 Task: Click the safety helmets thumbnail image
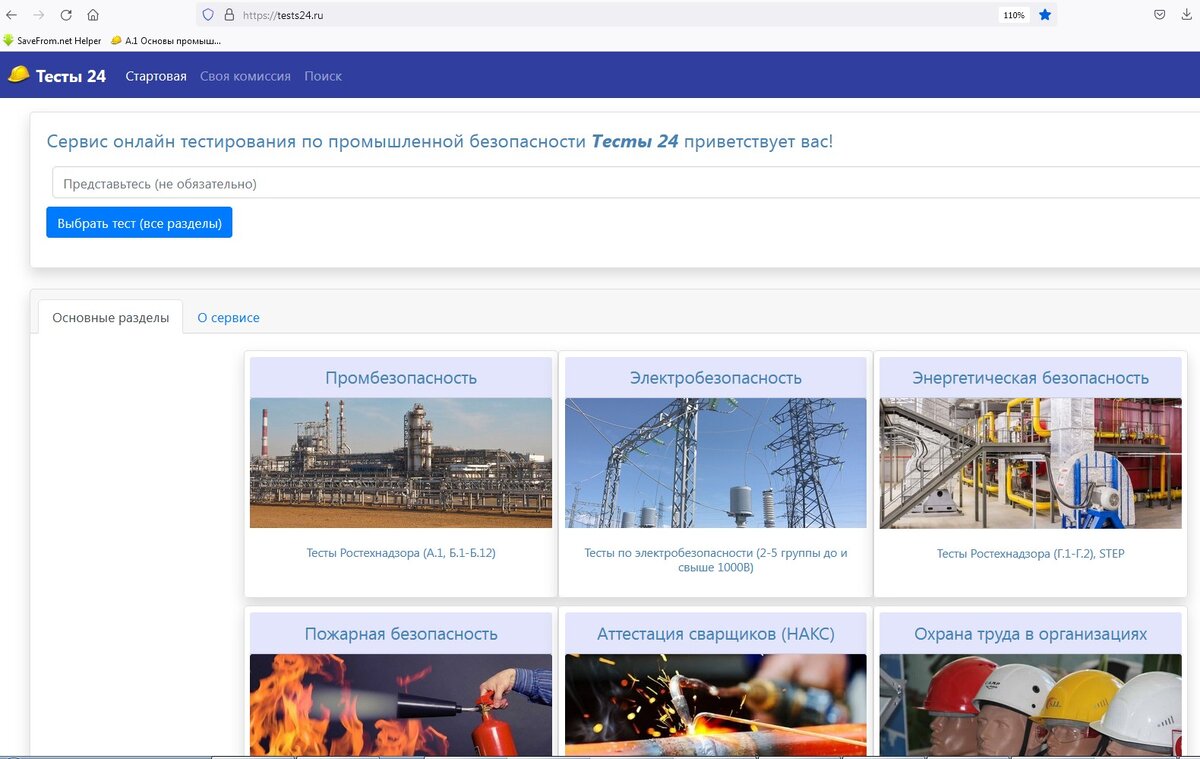pyautogui.click(x=1031, y=704)
